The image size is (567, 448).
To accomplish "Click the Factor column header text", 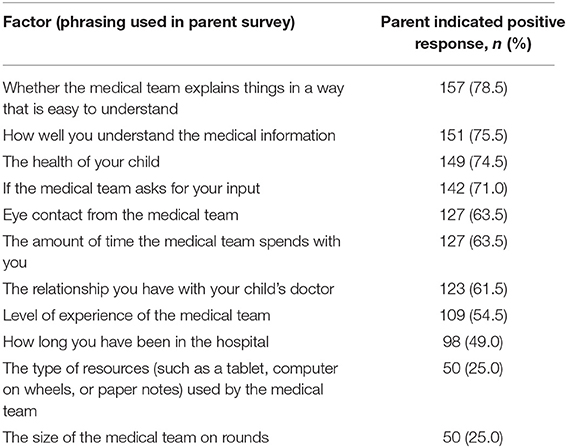I will 149,23.
